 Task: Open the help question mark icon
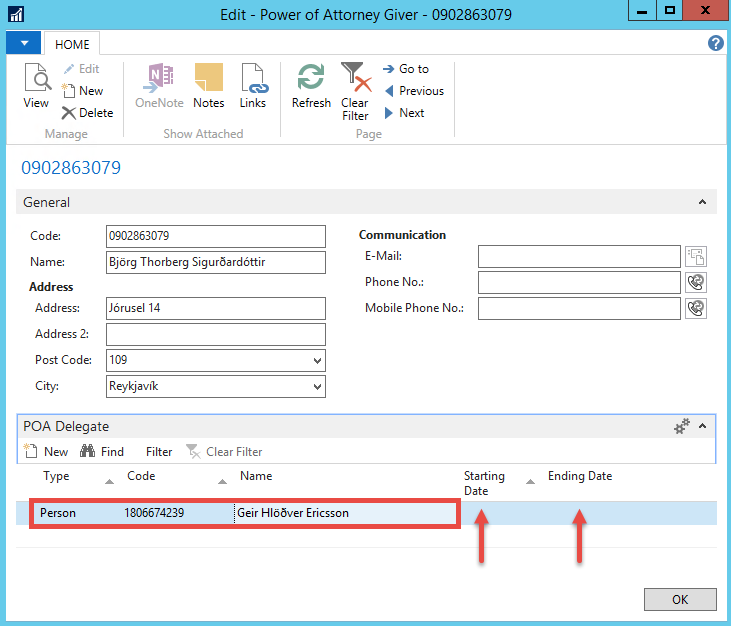tap(715, 43)
